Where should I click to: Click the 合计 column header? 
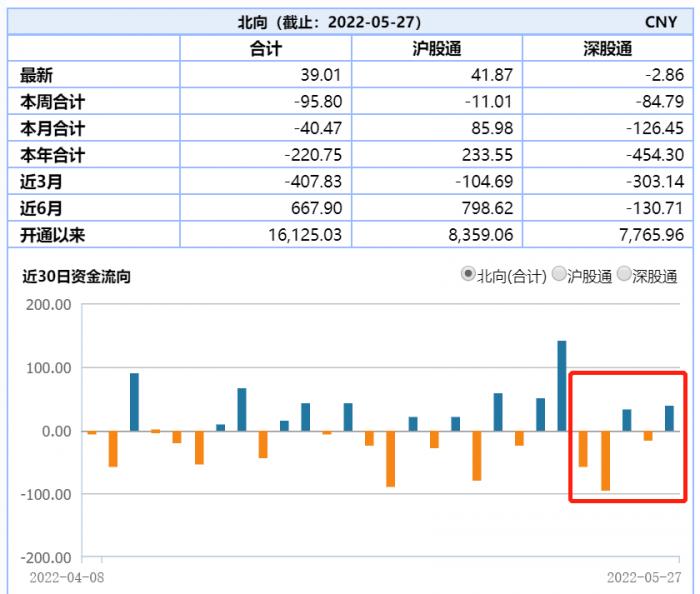click(266, 49)
